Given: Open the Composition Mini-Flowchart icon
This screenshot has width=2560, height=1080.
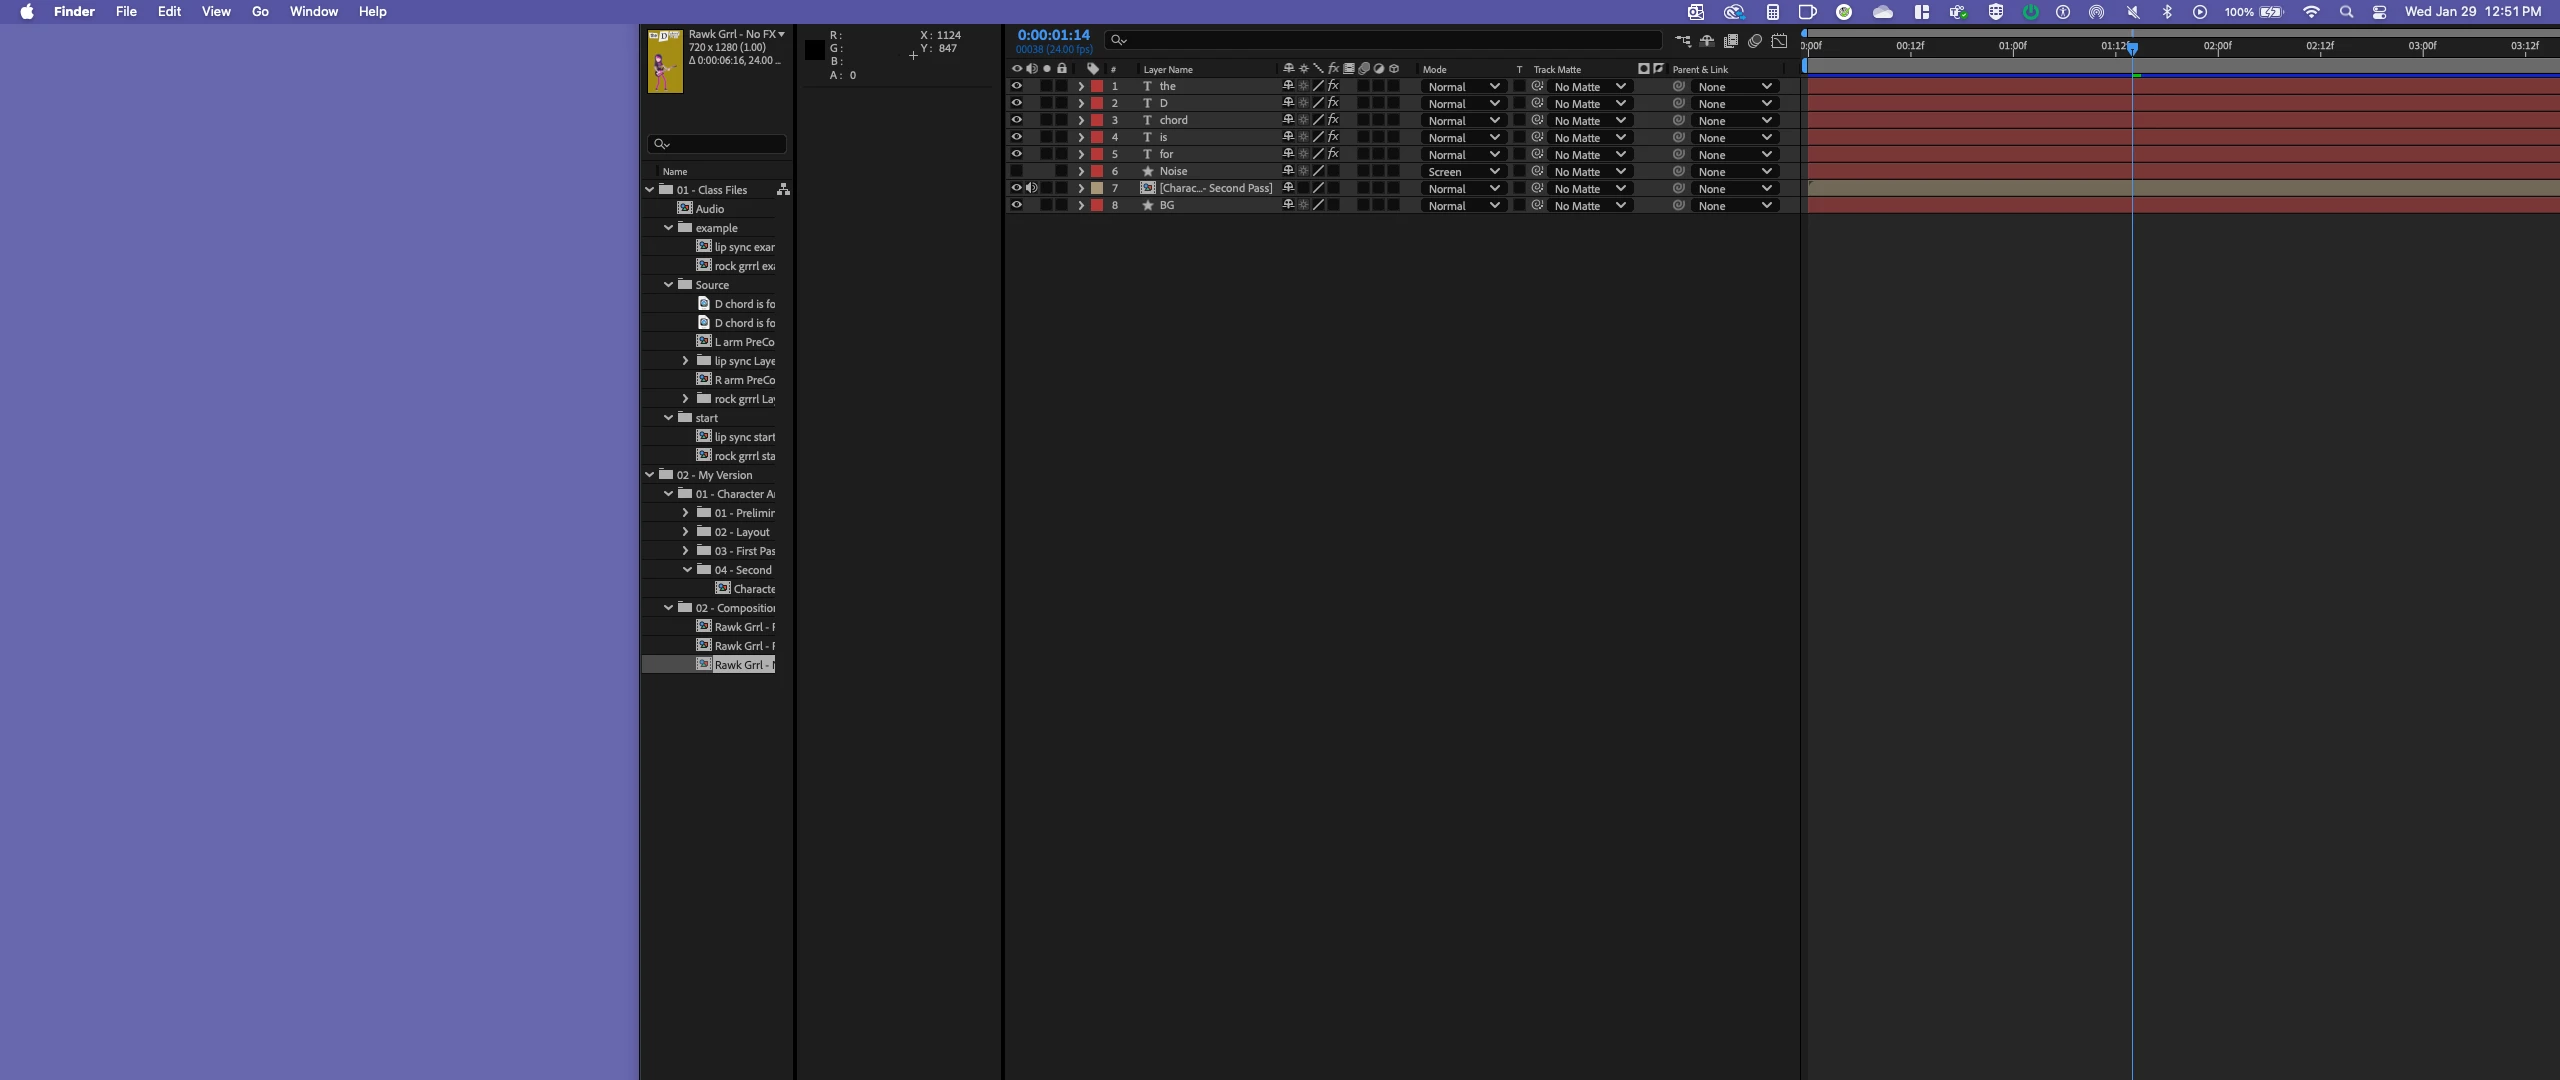Looking at the screenshot, I should pos(1683,41).
